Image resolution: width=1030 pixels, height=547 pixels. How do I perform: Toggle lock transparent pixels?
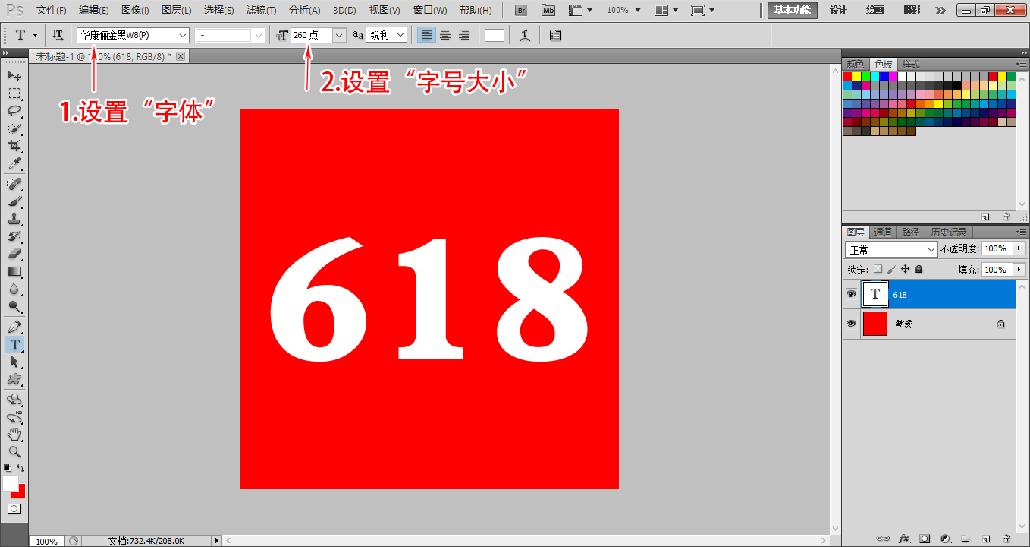878,269
